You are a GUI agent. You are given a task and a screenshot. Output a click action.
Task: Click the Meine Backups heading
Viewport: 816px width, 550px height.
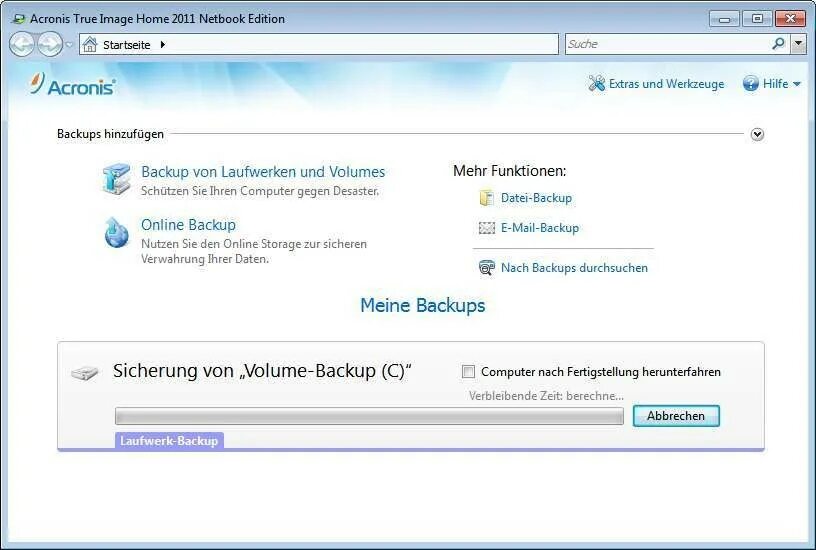[423, 305]
